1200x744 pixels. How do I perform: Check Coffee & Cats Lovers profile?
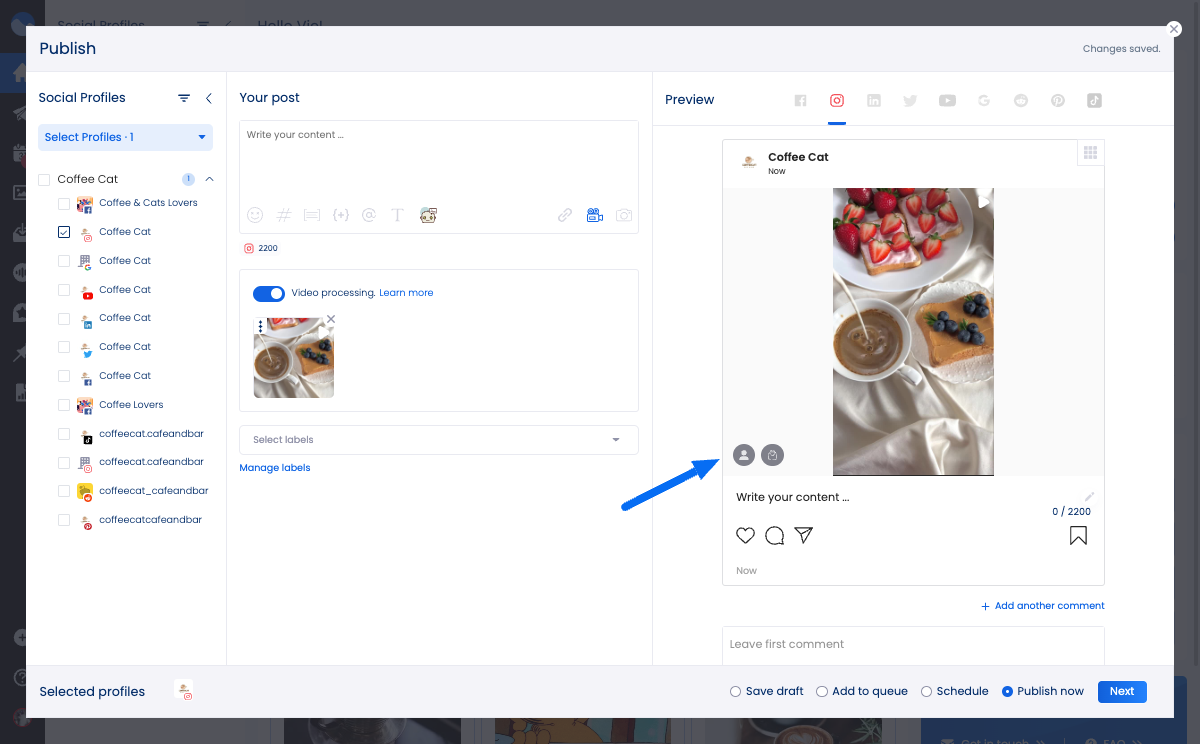tap(64, 203)
